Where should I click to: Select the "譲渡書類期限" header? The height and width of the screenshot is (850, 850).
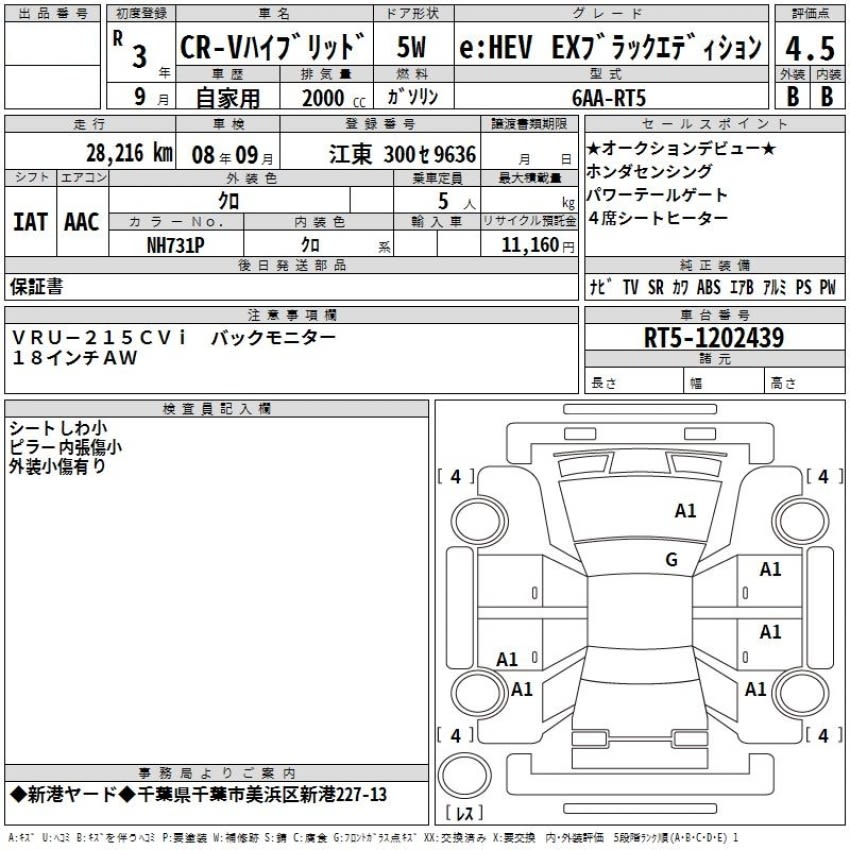530,124
